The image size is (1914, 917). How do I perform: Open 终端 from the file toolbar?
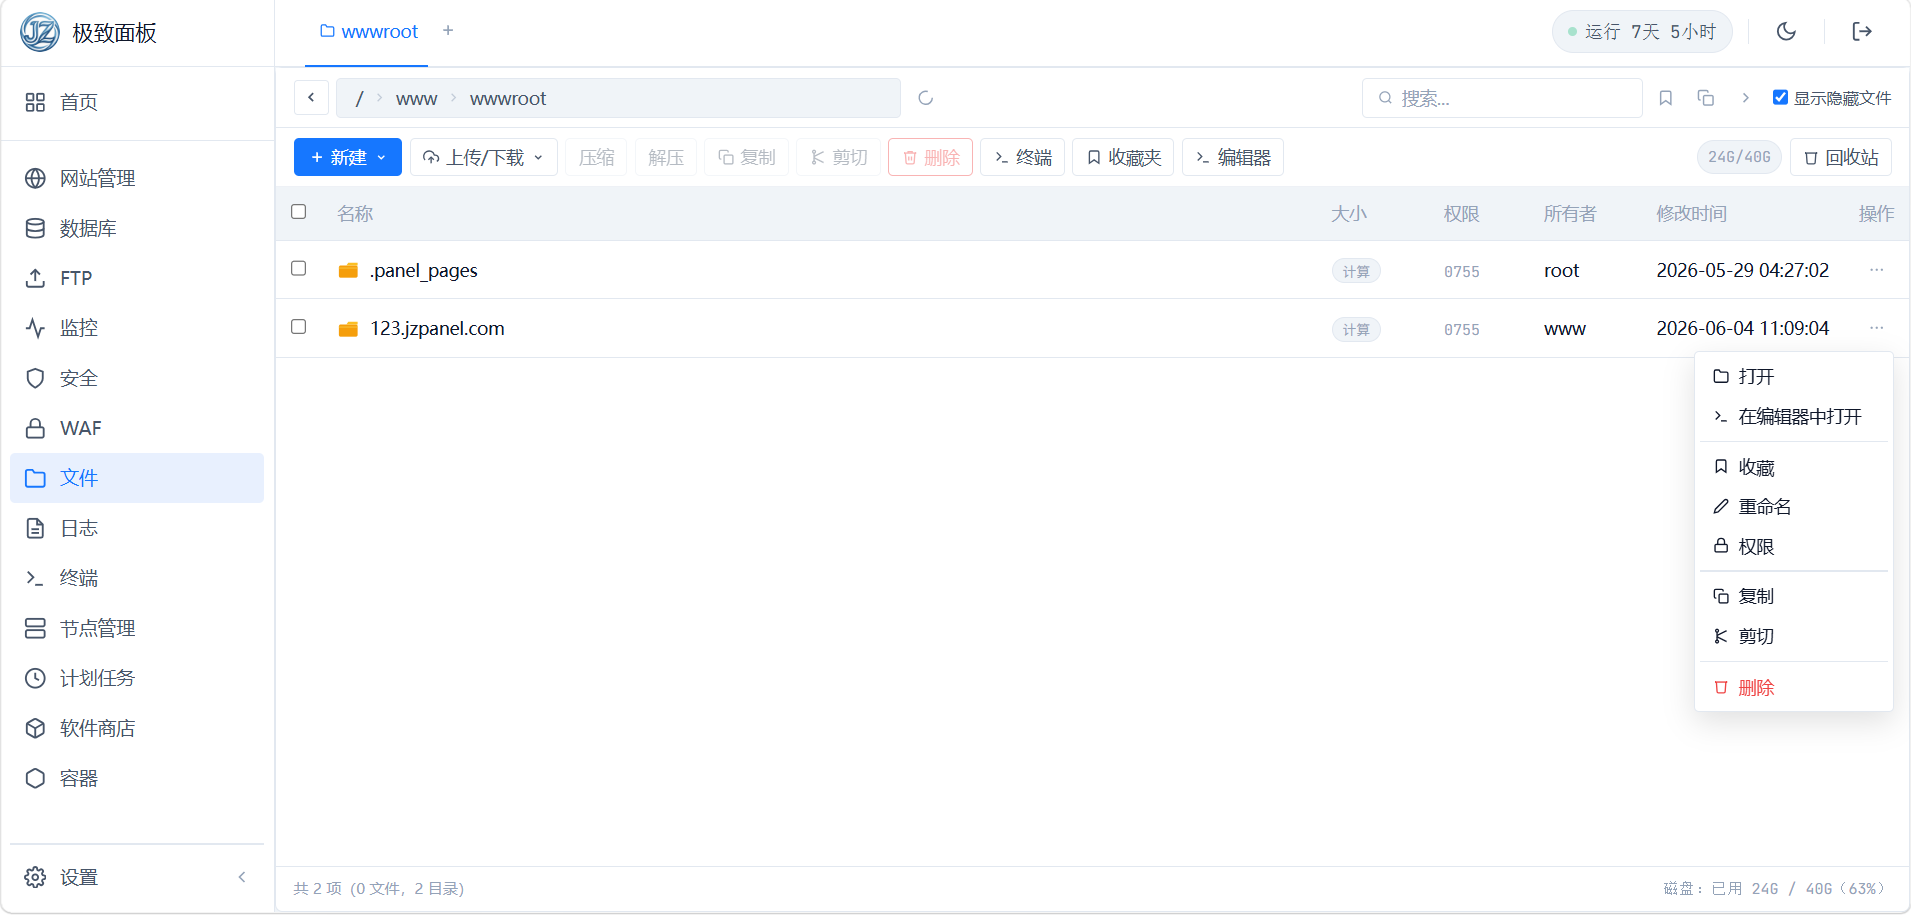point(1023,157)
